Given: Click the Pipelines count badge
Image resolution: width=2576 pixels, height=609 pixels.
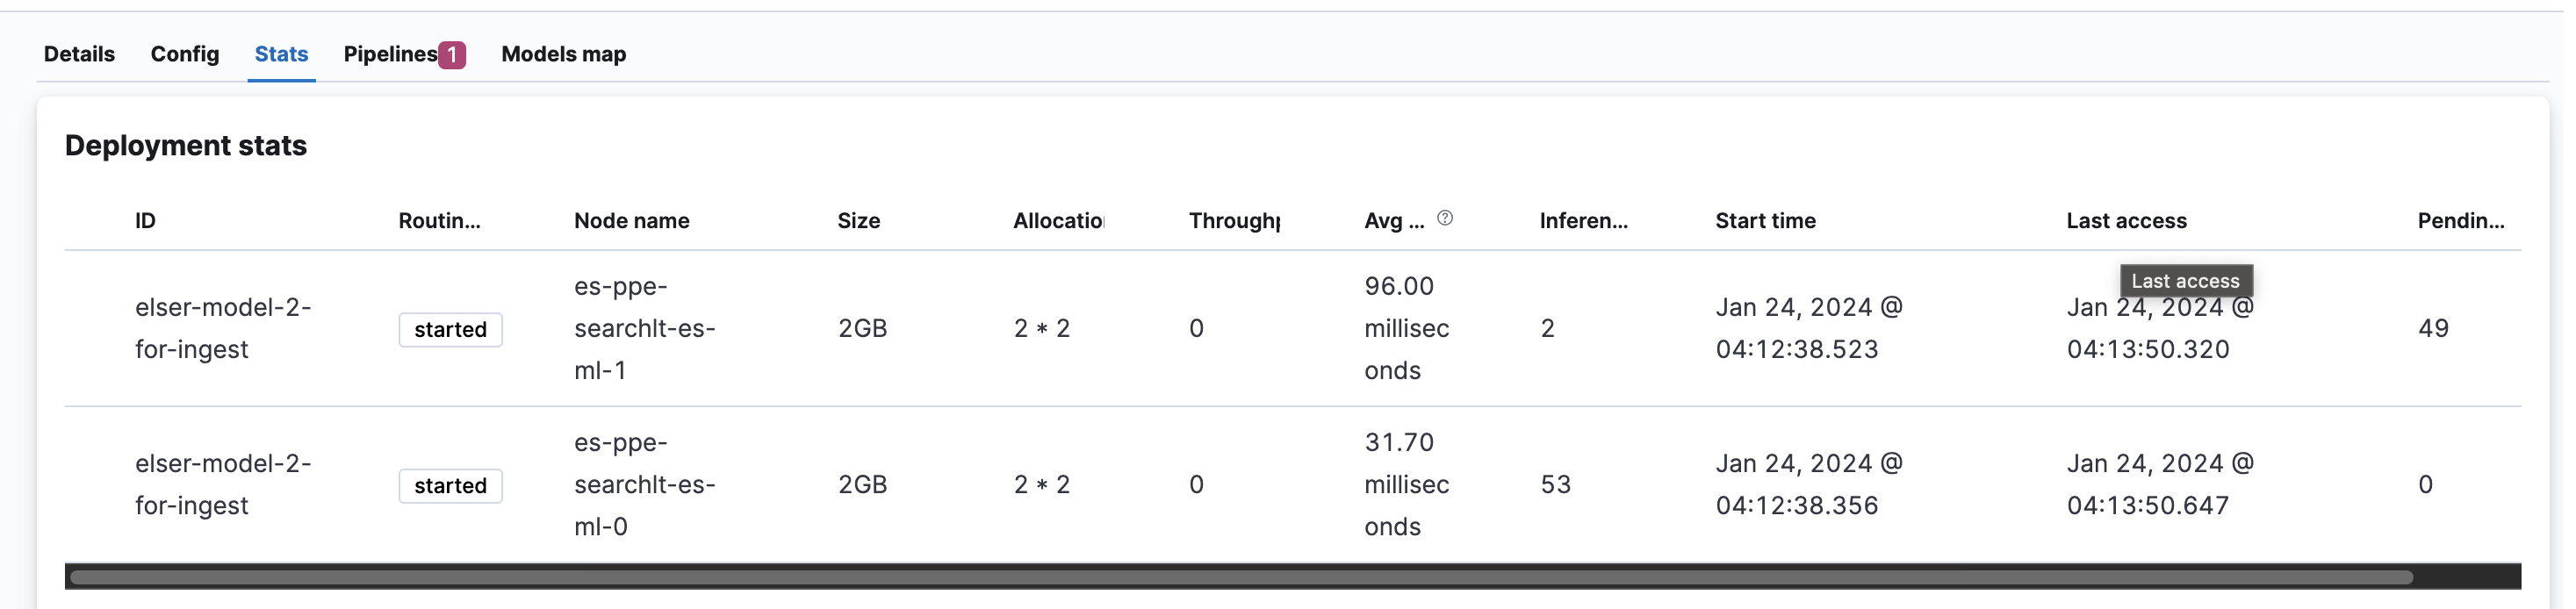Looking at the screenshot, I should pos(452,54).
